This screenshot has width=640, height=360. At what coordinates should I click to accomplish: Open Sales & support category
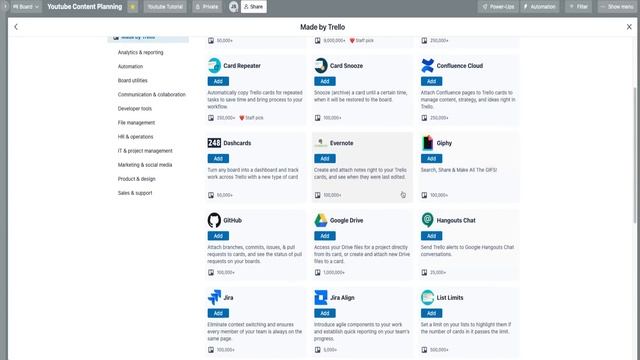pyautogui.click(x=135, y=193)
